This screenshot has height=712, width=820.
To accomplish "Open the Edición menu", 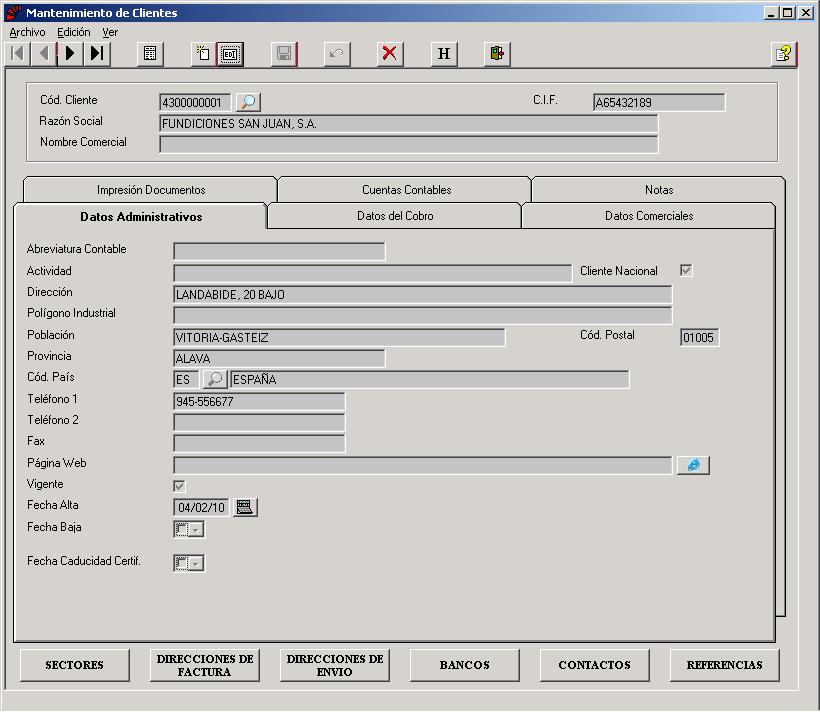I will pos(74,32).
